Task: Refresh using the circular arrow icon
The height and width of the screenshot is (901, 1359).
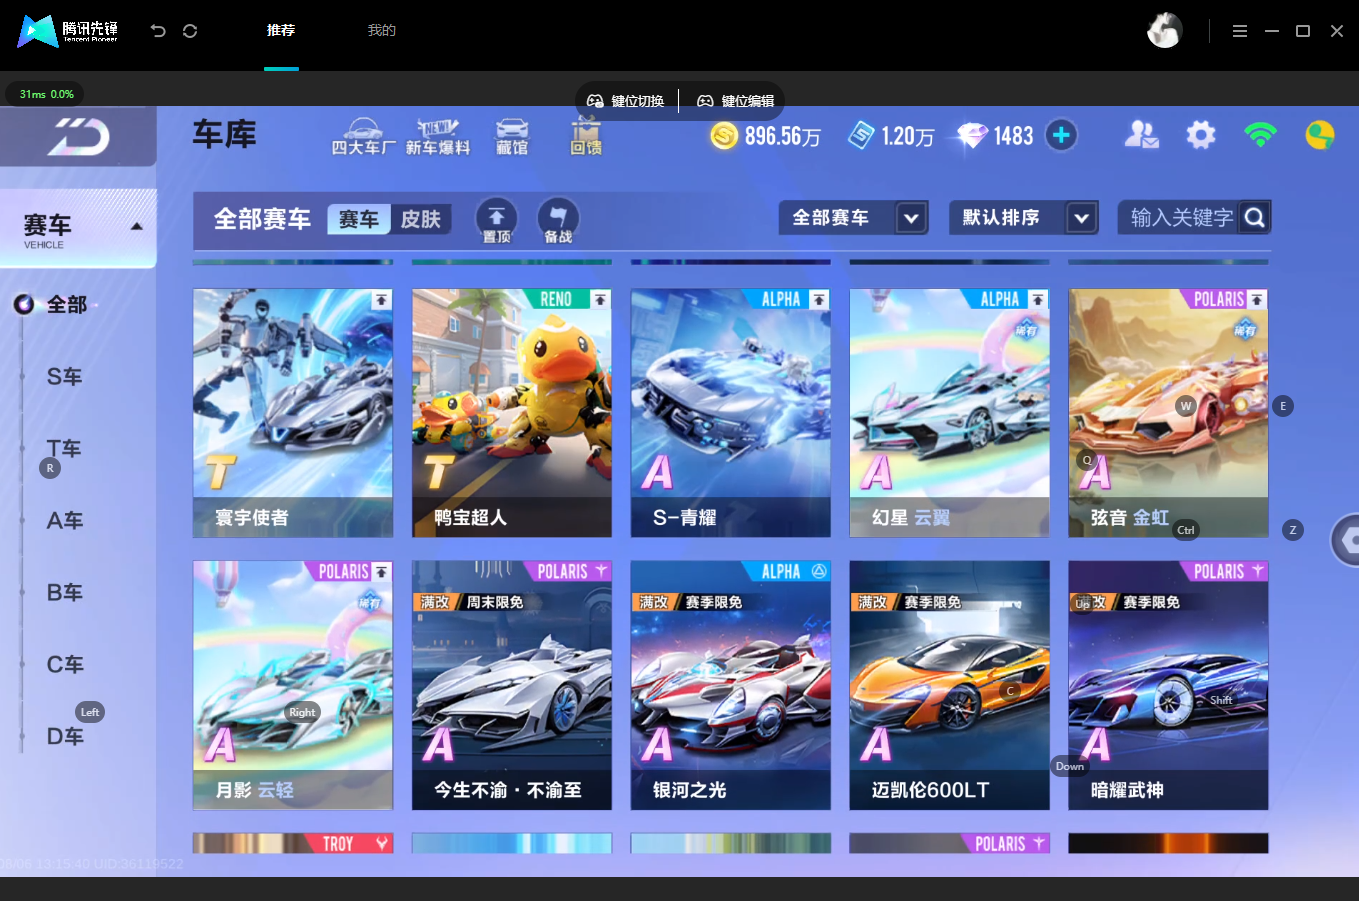Action: tap(190, 31)
